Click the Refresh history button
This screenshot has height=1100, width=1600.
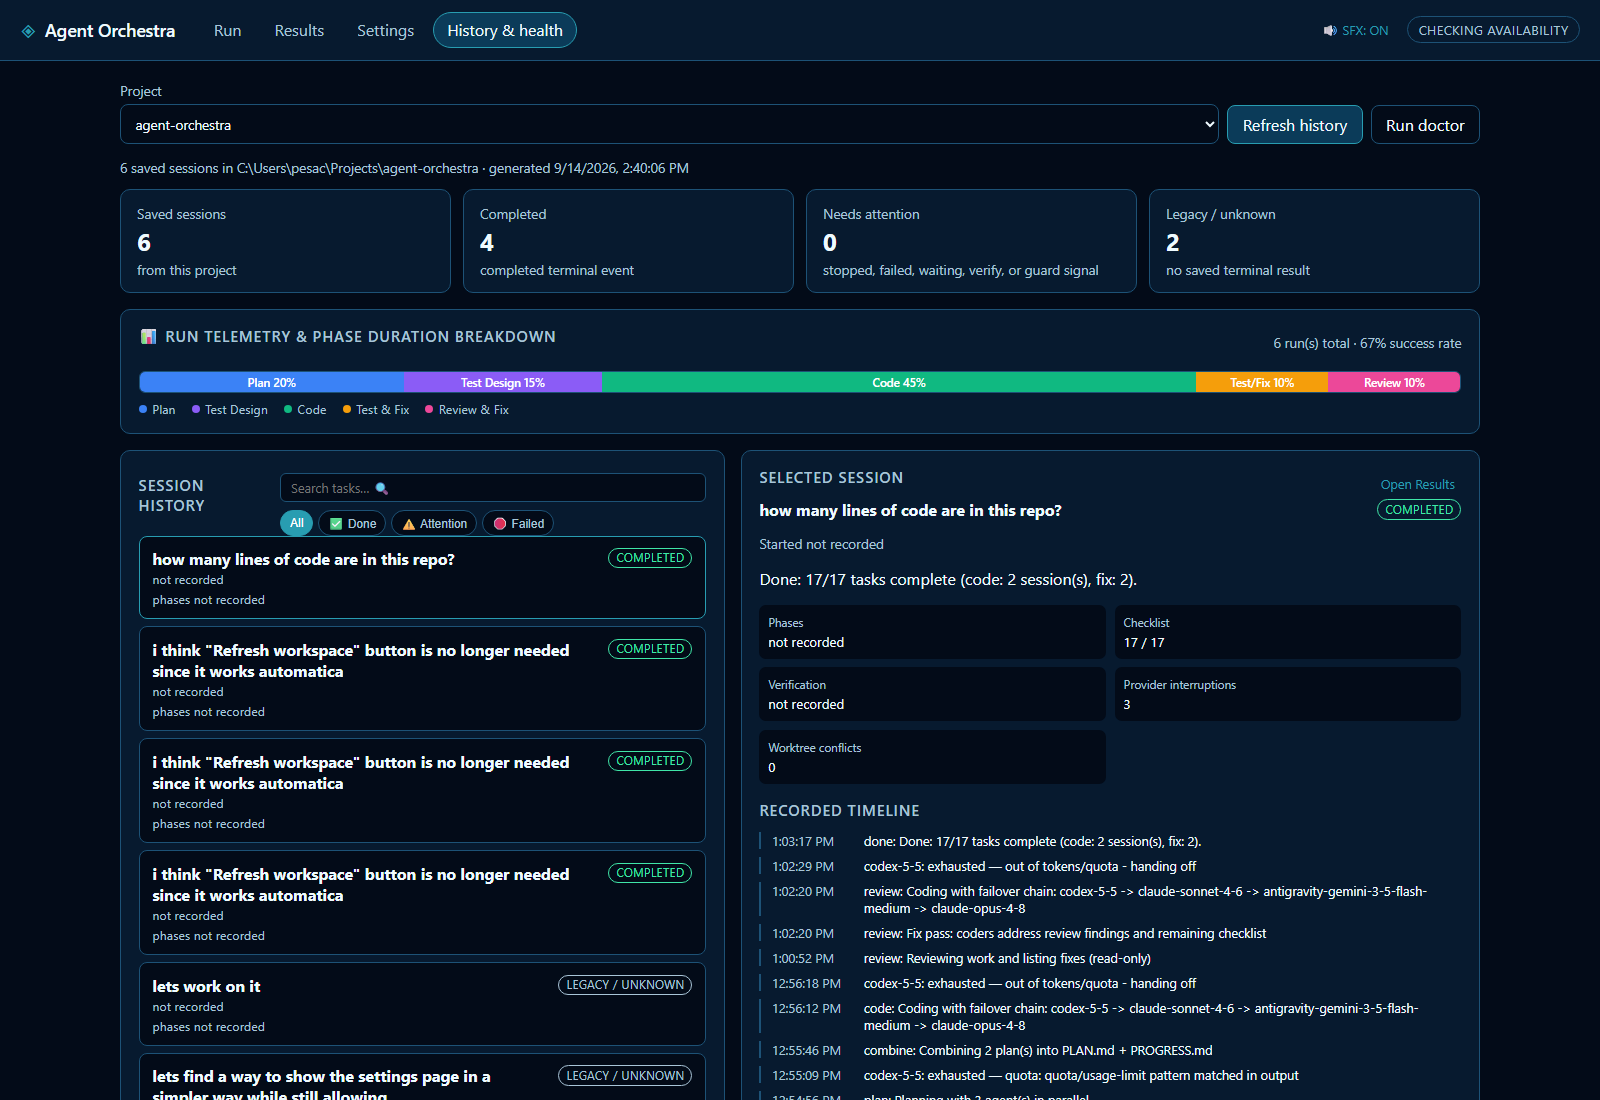click(x=1295, y=125)
